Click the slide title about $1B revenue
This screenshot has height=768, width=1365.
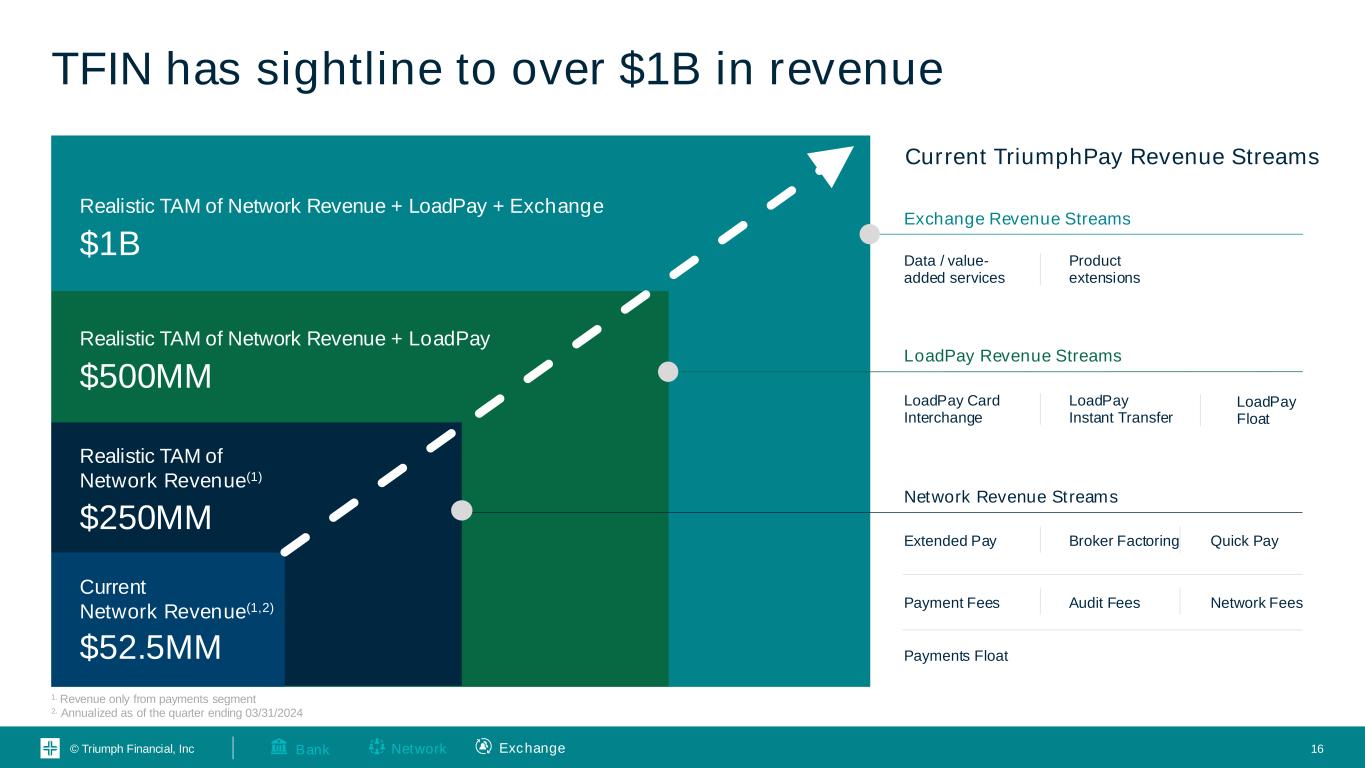coord(497,69)
